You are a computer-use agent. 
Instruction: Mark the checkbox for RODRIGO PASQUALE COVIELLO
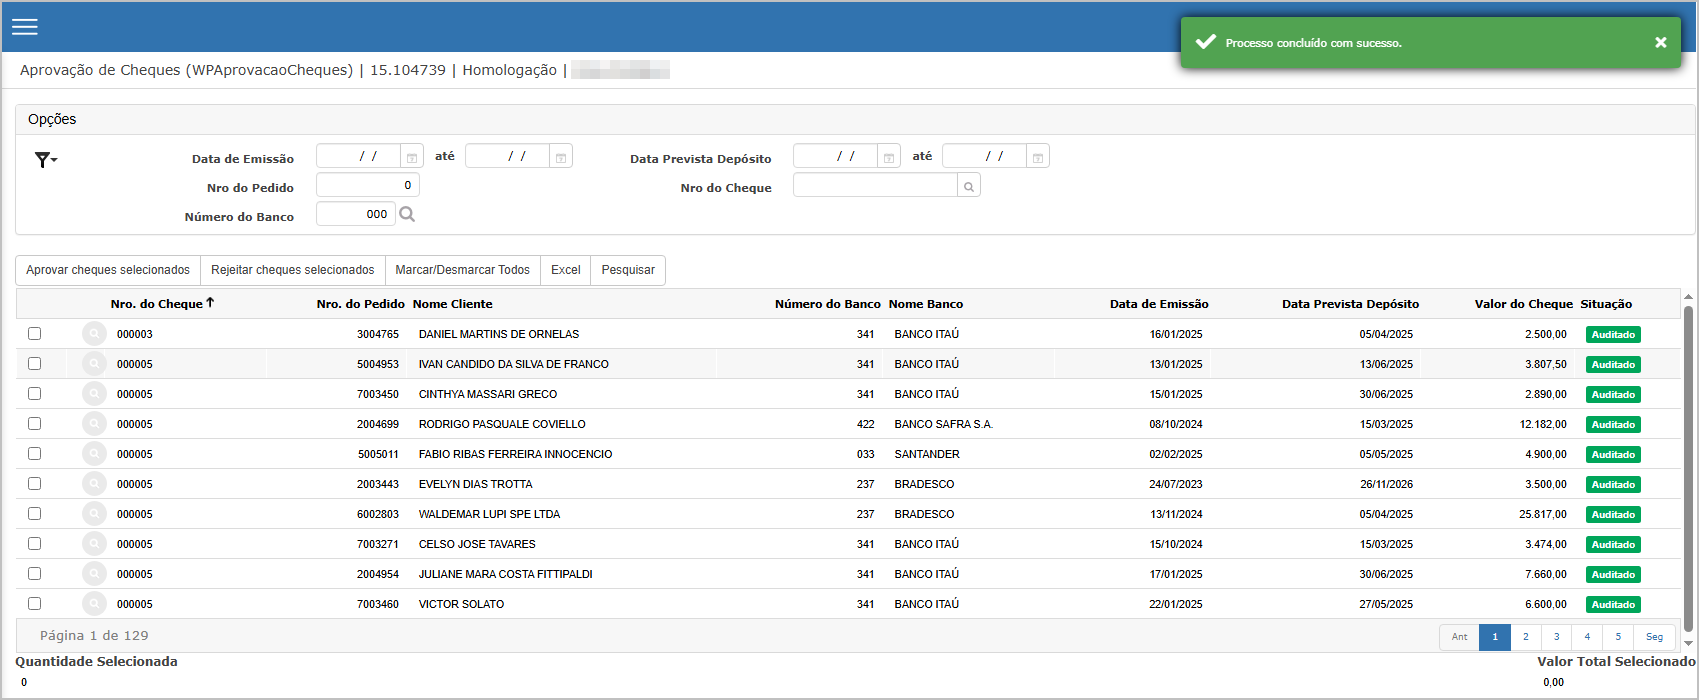[35, 424]
